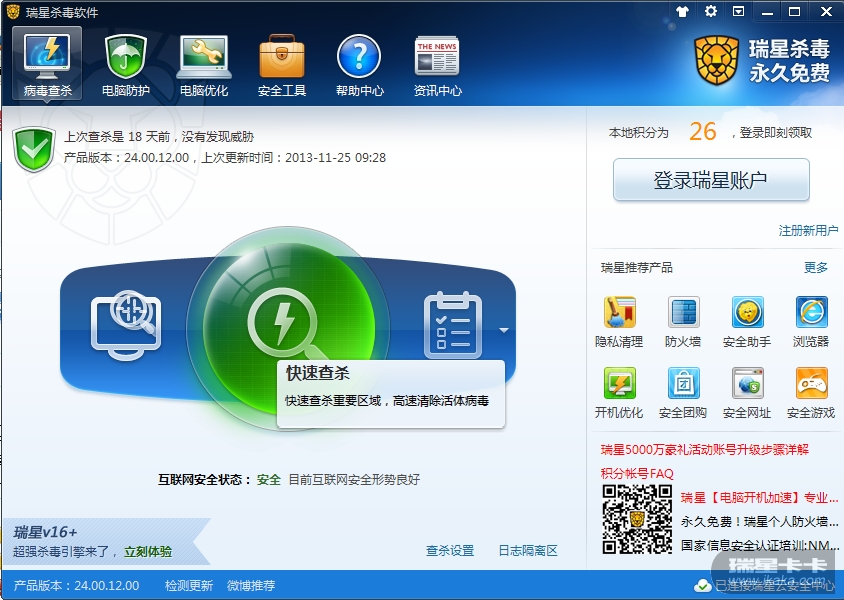The height and width of the screenshot is (600, 844).
Task: Open the 病毒查杀 virus scan tab
Action: point(47,63)
